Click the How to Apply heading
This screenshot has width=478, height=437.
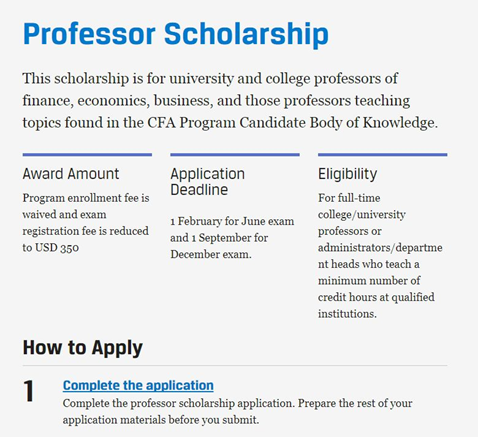coord(83,348)
